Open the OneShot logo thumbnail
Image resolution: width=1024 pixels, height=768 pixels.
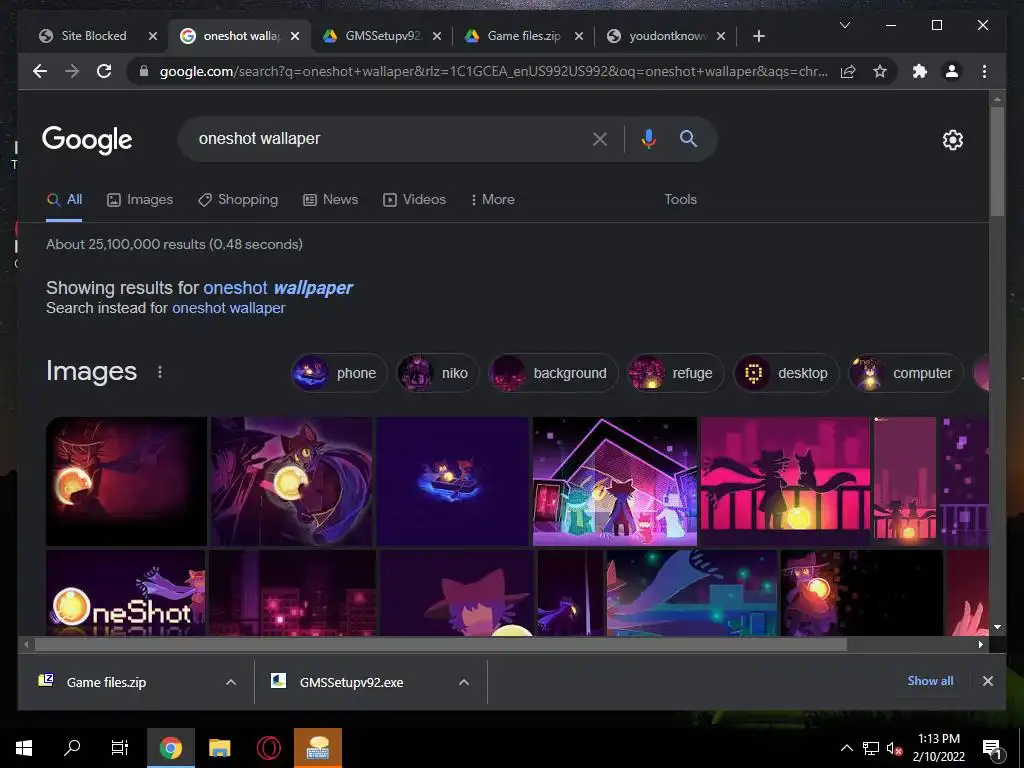point(125,593)
